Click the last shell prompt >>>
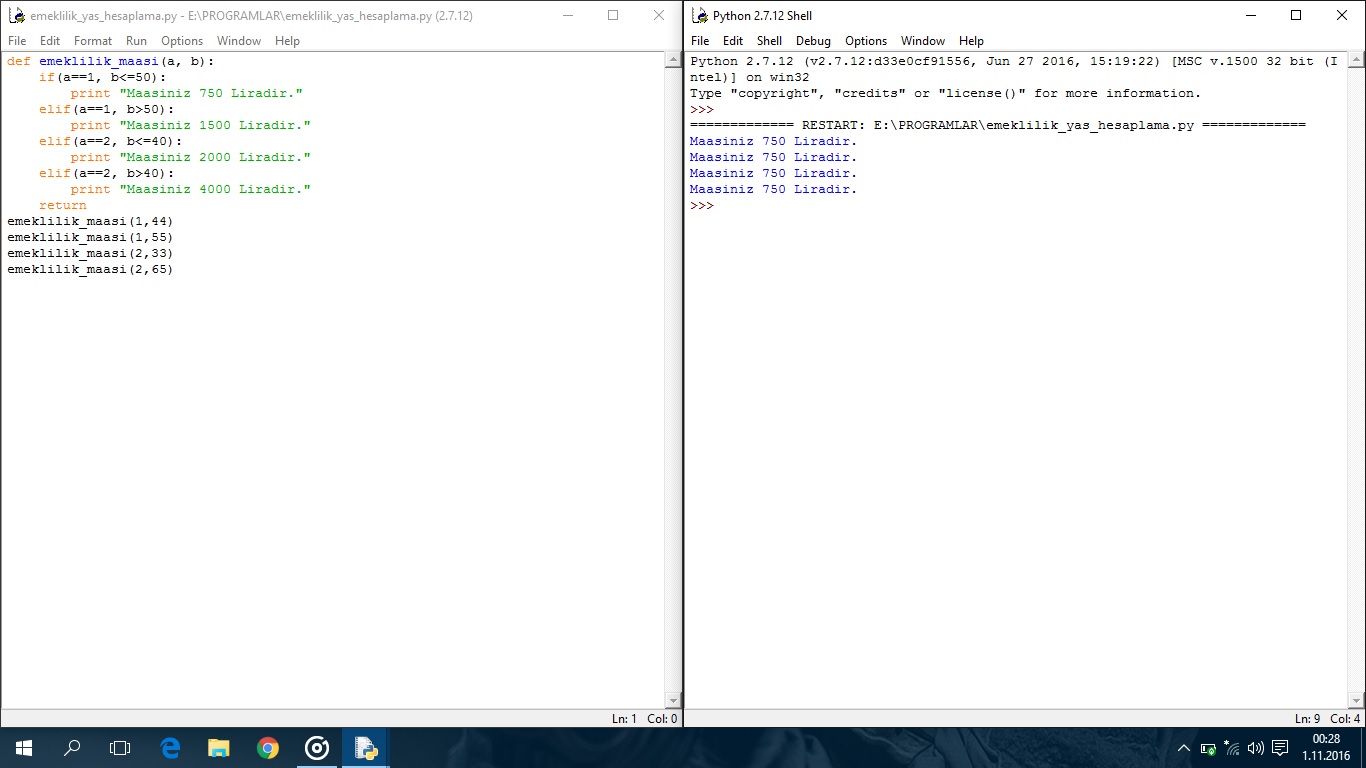This screenshot has width=1366, height=768. [702, 205]
